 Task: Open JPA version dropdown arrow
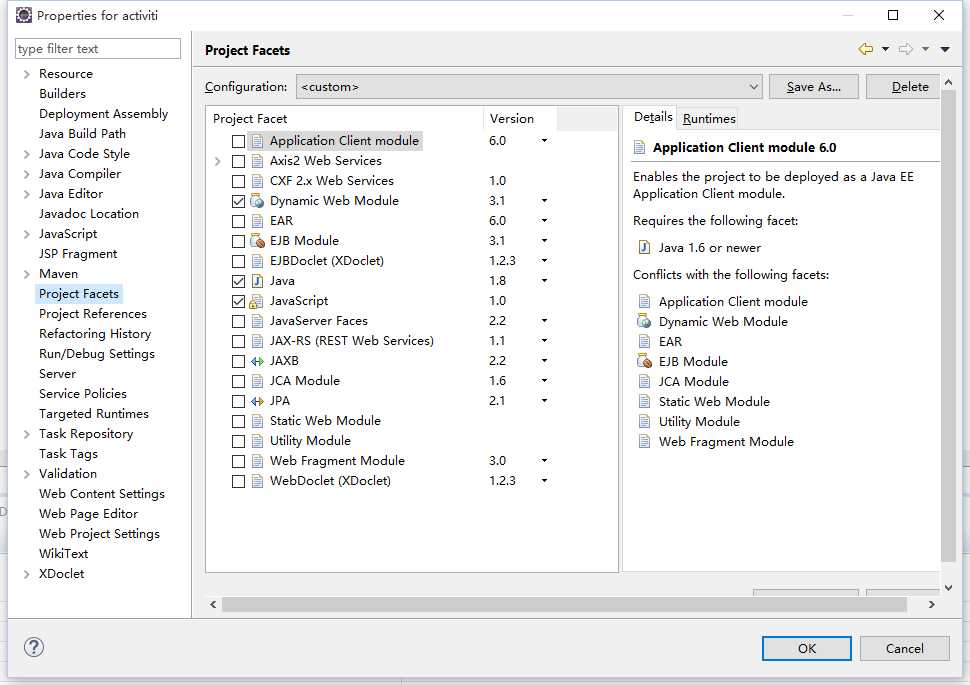tap(544, 400)
